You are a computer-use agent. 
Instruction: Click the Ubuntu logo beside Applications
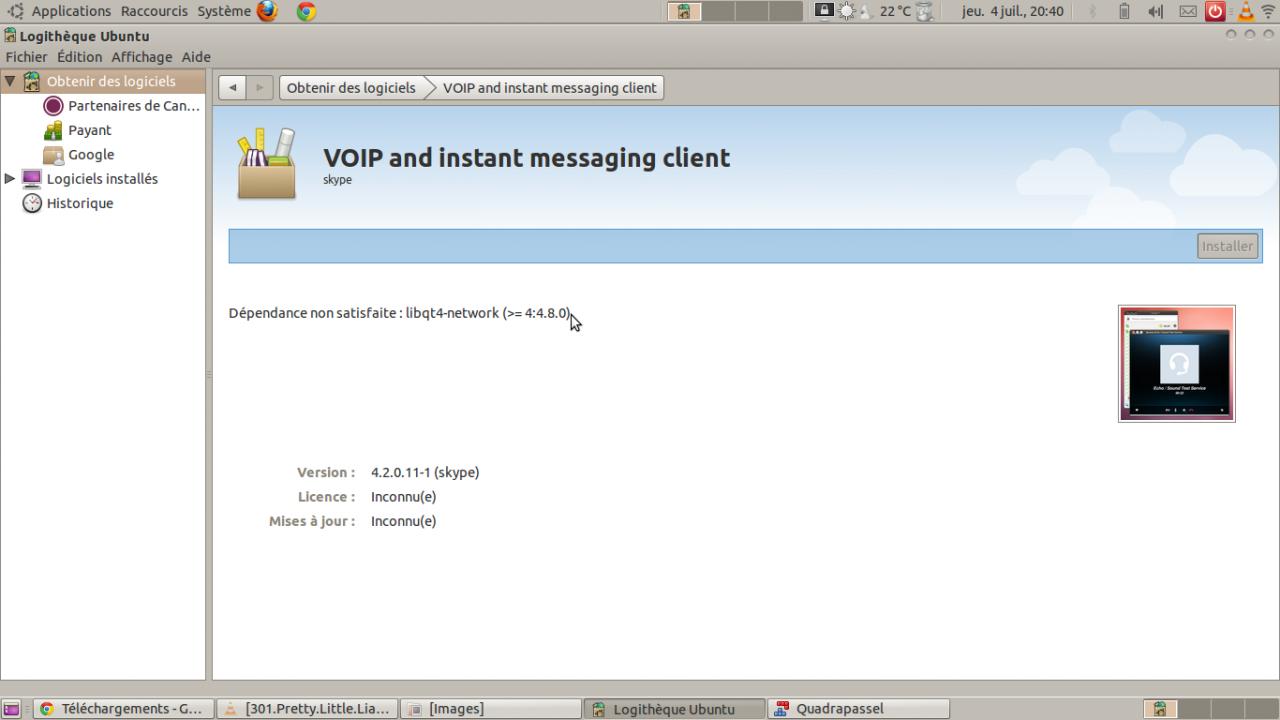click(16, 11)
